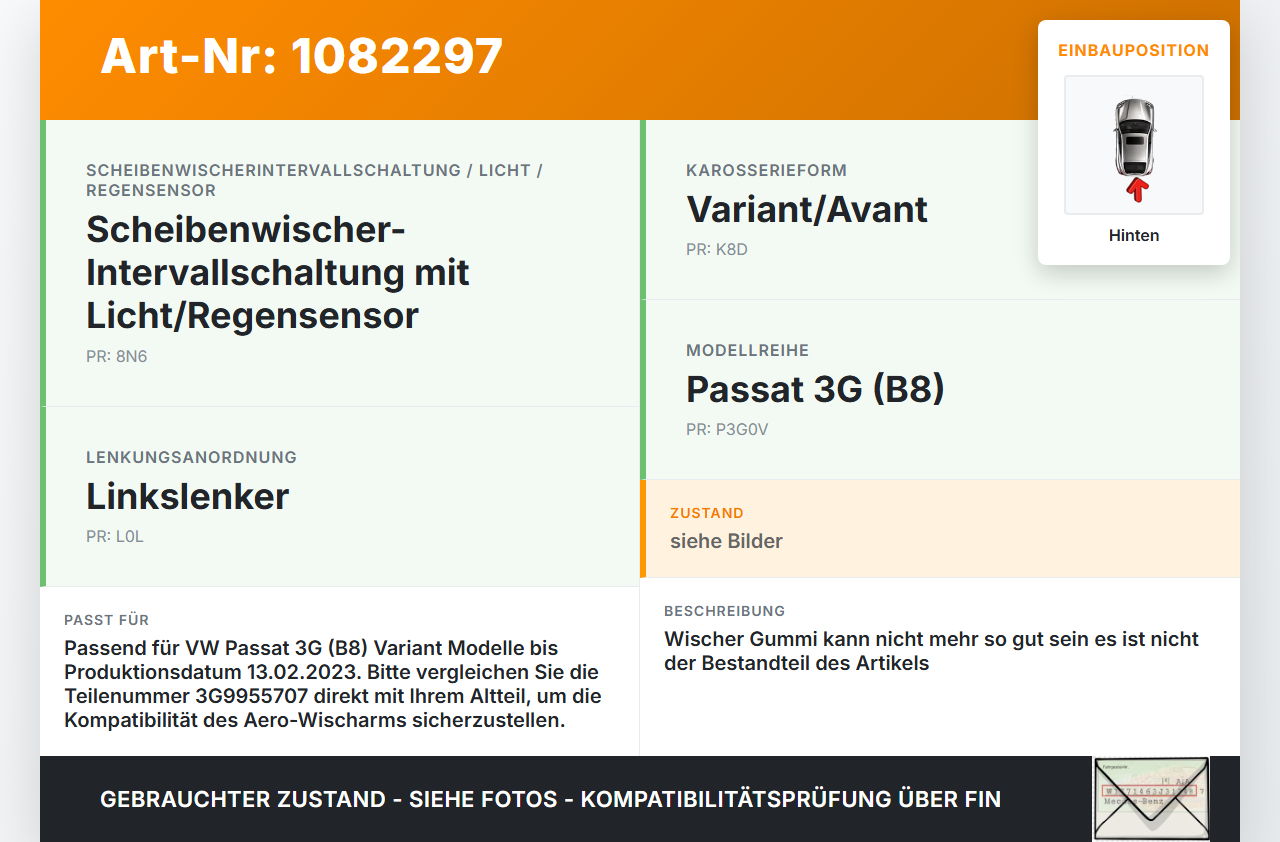Click the code 'PR: 8N6'
This screenshot has height=842, width=1280.
[117, 356]
